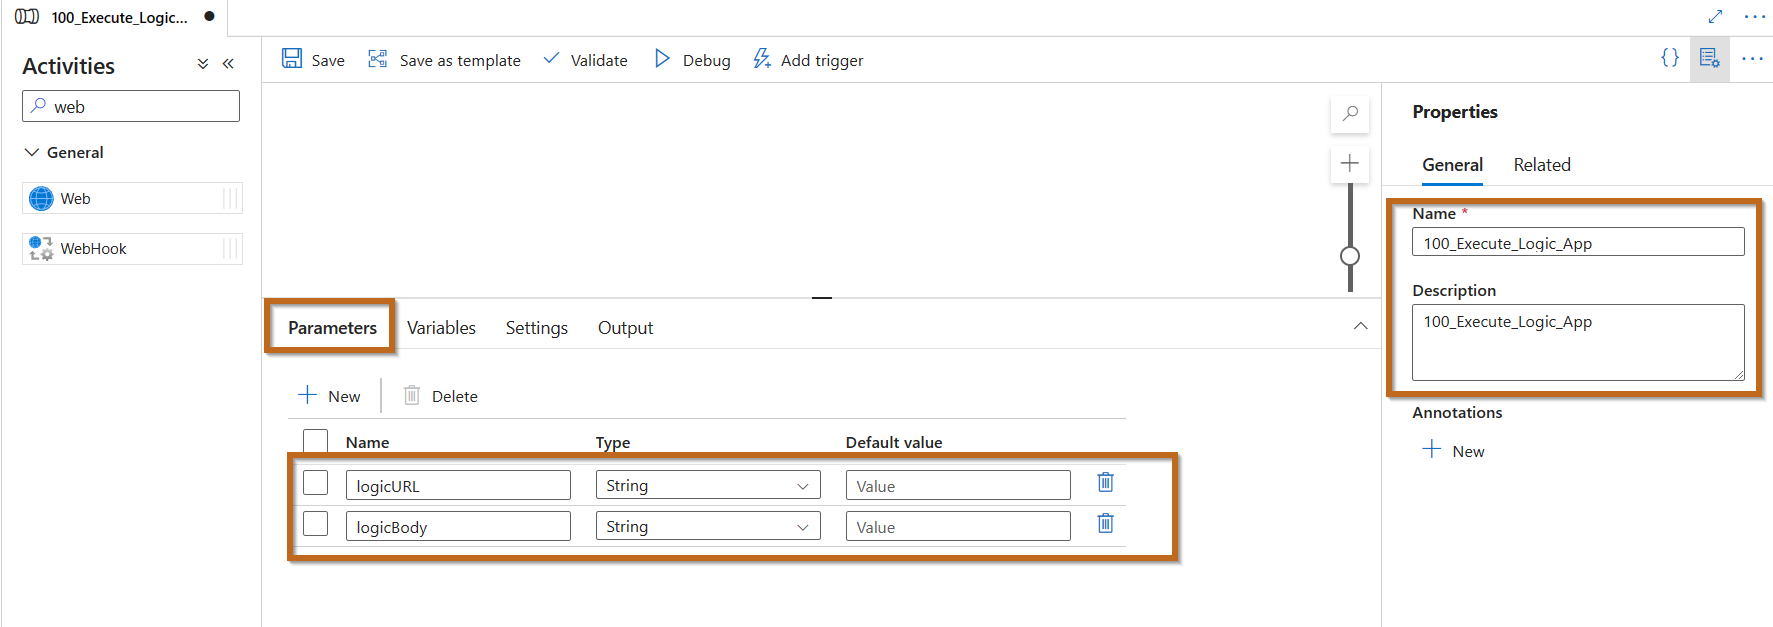1773x627 pixels.
Task: Start Debug with the play icon
Action: tap(662, 59)
